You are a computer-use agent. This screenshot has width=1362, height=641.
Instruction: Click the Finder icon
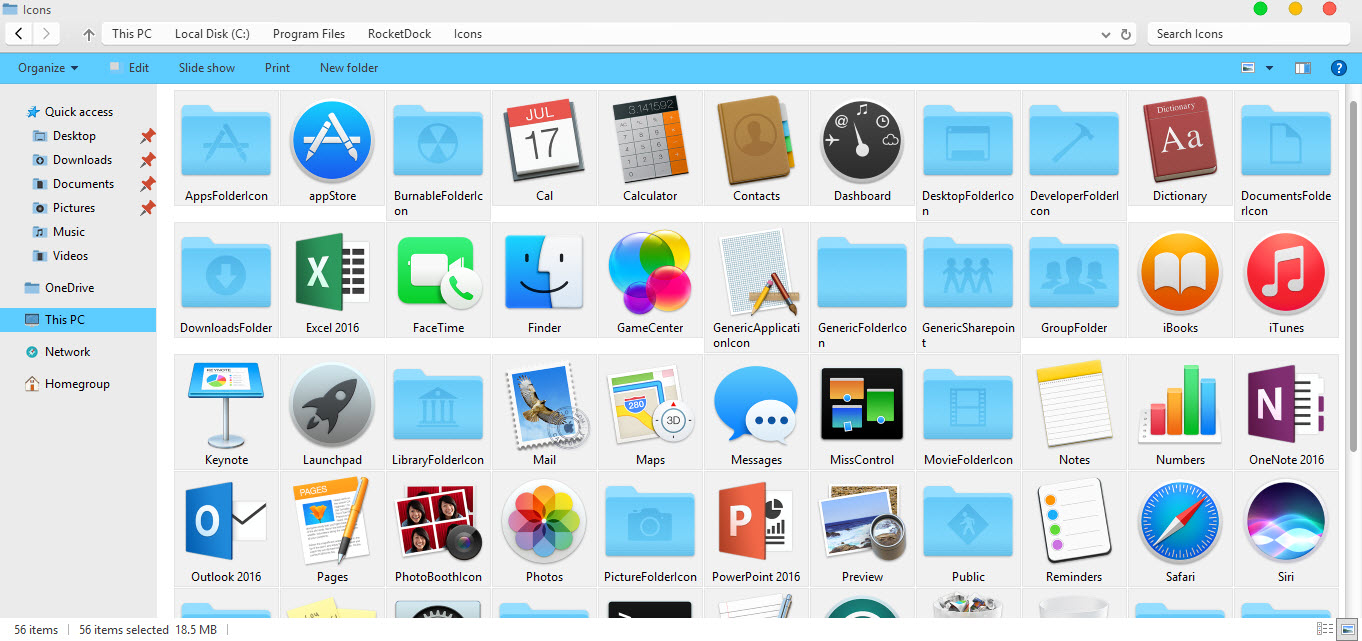(543, 272)
